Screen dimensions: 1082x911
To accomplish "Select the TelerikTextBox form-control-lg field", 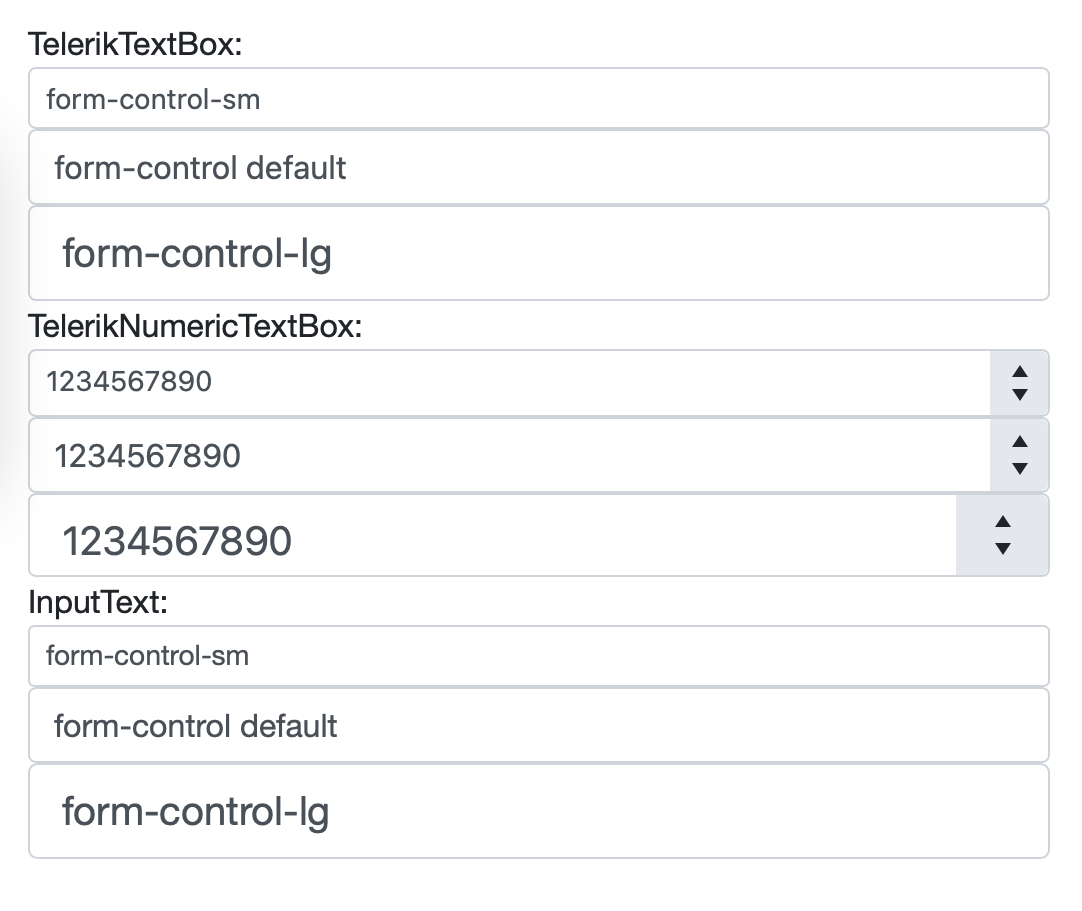I will [538, 254].
